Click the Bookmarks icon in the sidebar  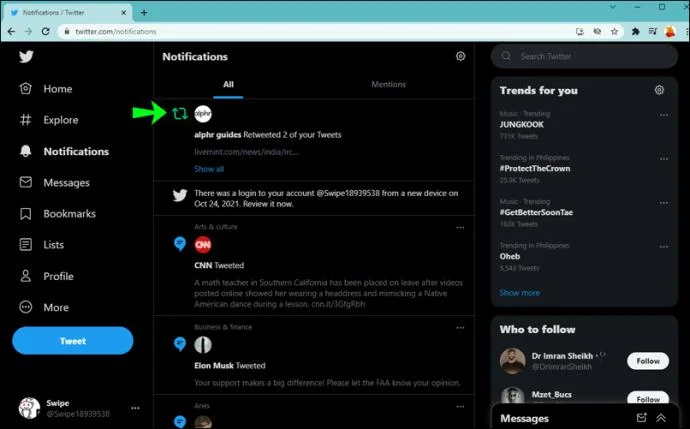26,214
